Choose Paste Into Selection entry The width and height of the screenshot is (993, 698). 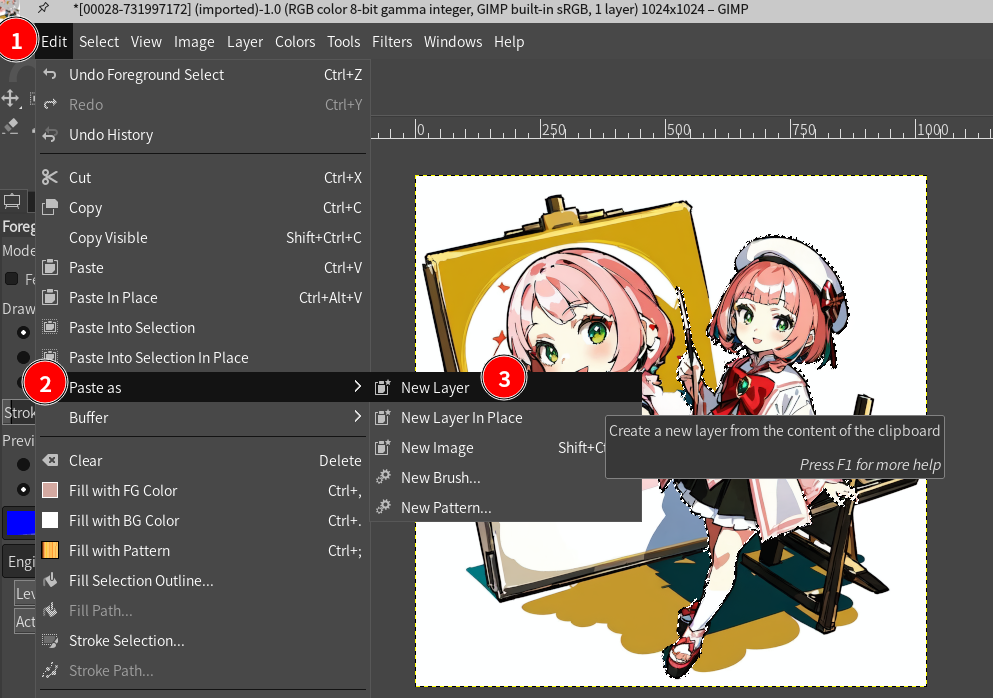203,327
